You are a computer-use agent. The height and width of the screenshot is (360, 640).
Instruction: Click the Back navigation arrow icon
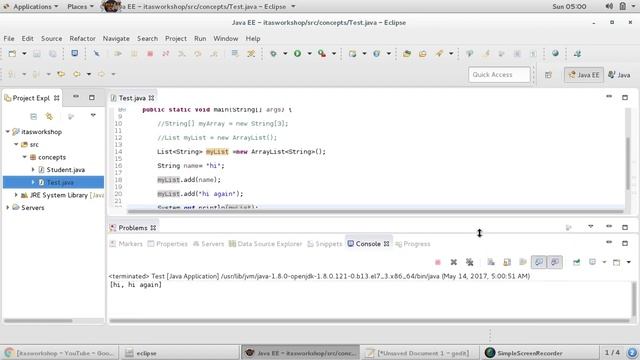(76, 74)
